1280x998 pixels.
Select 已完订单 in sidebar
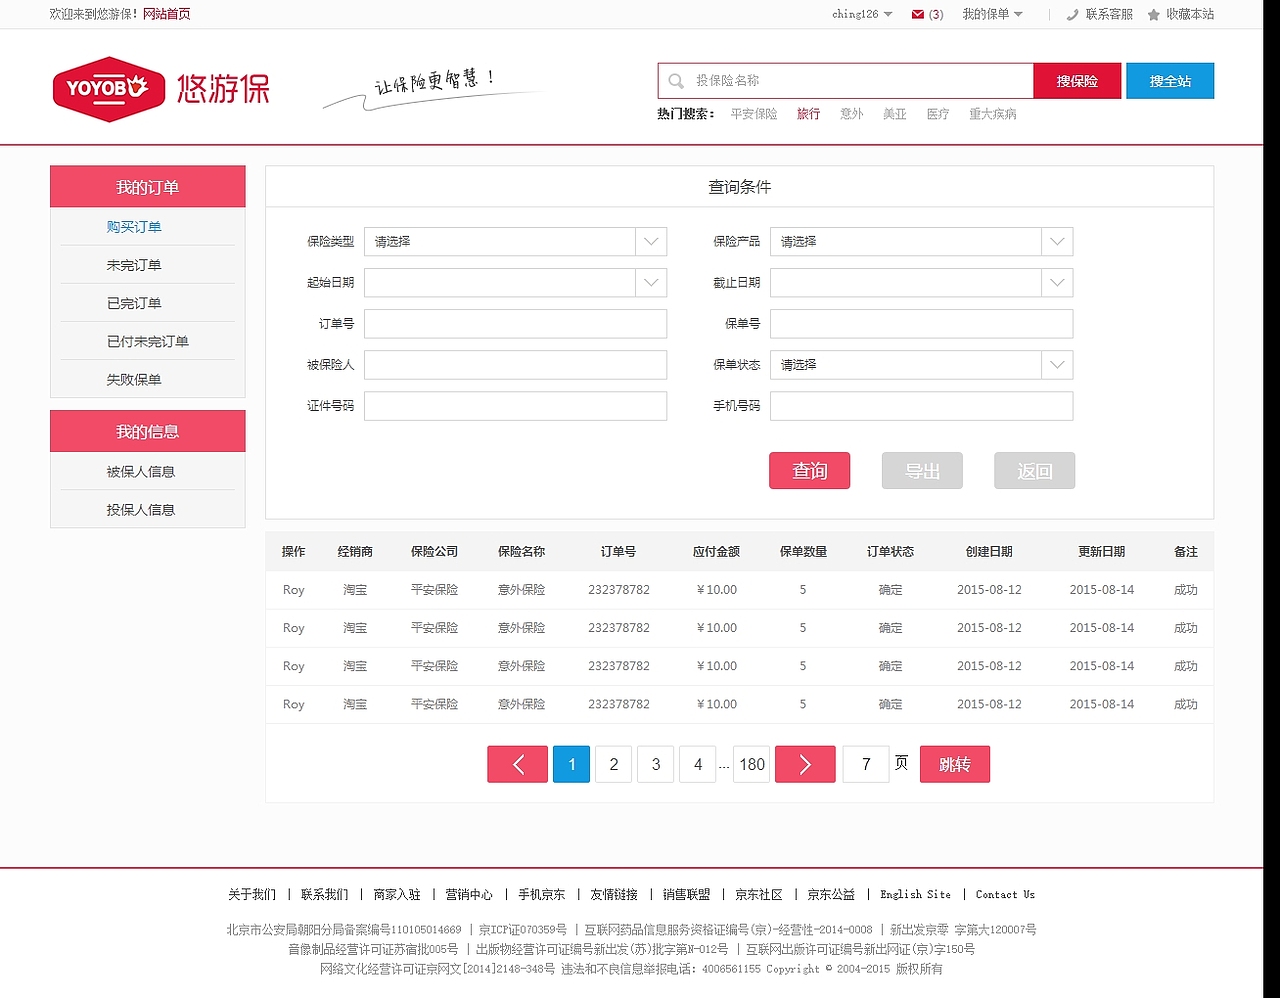tap(134, 303)
